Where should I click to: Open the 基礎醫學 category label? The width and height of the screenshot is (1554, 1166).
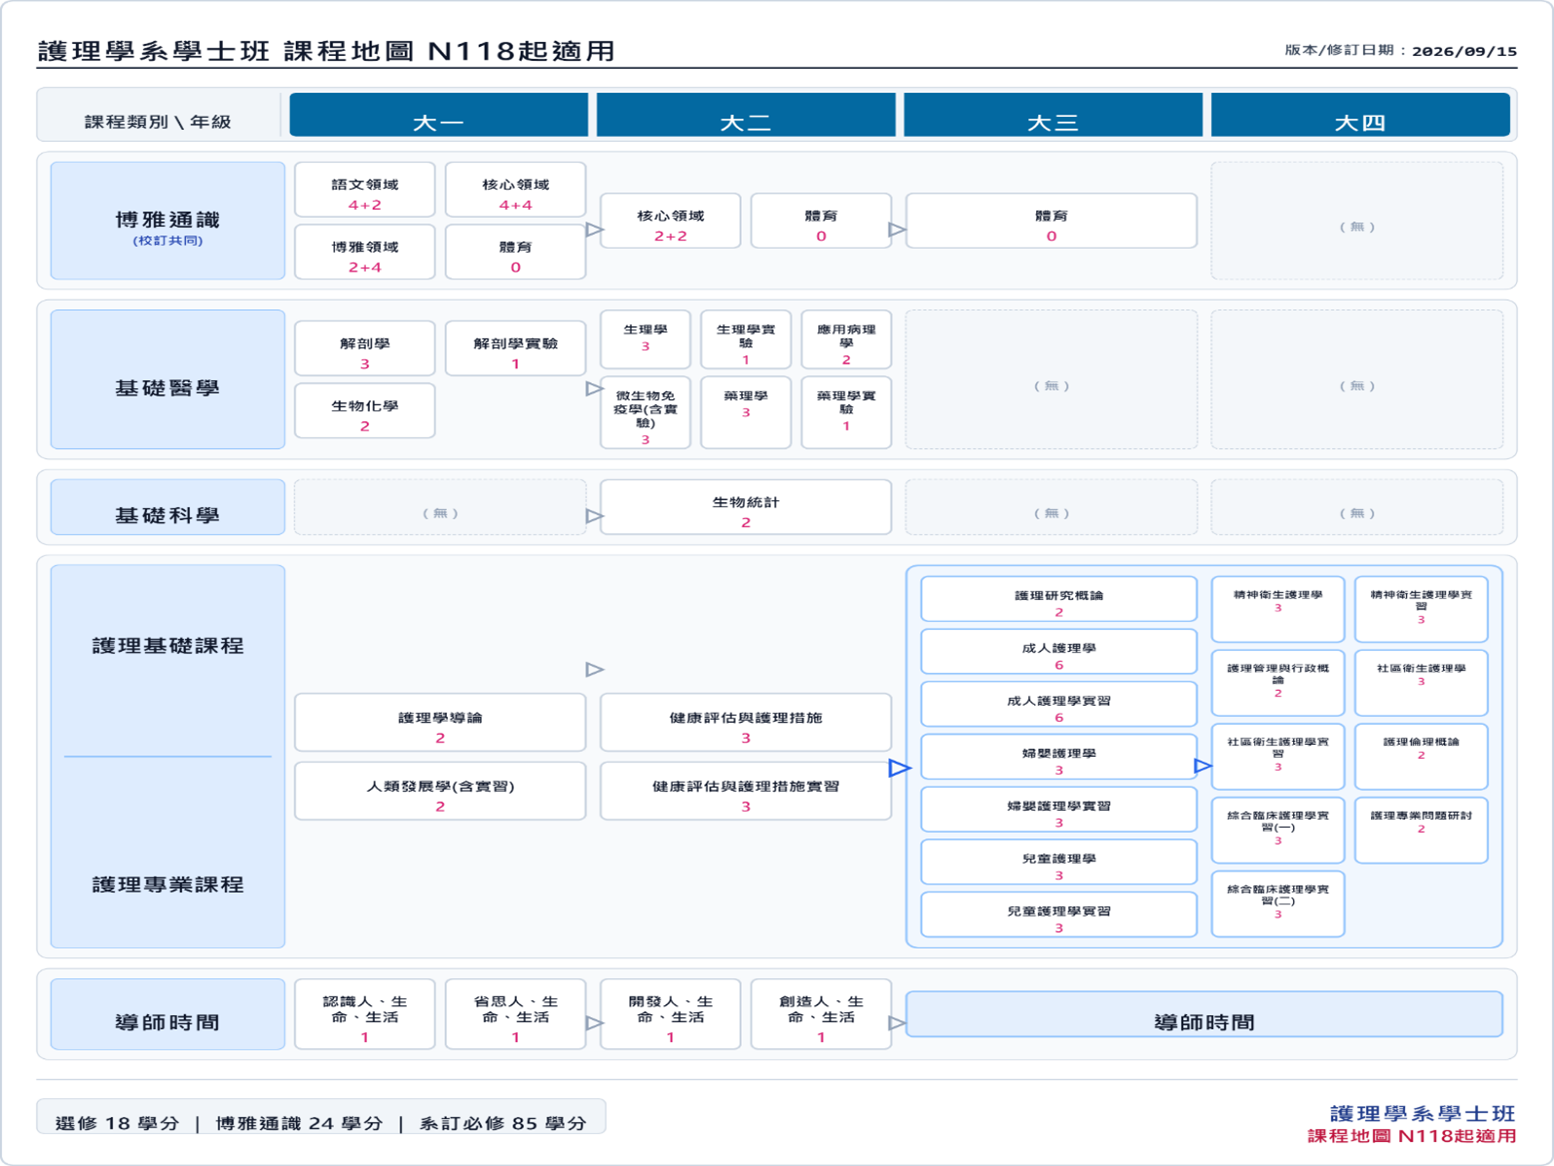point(167,380)
